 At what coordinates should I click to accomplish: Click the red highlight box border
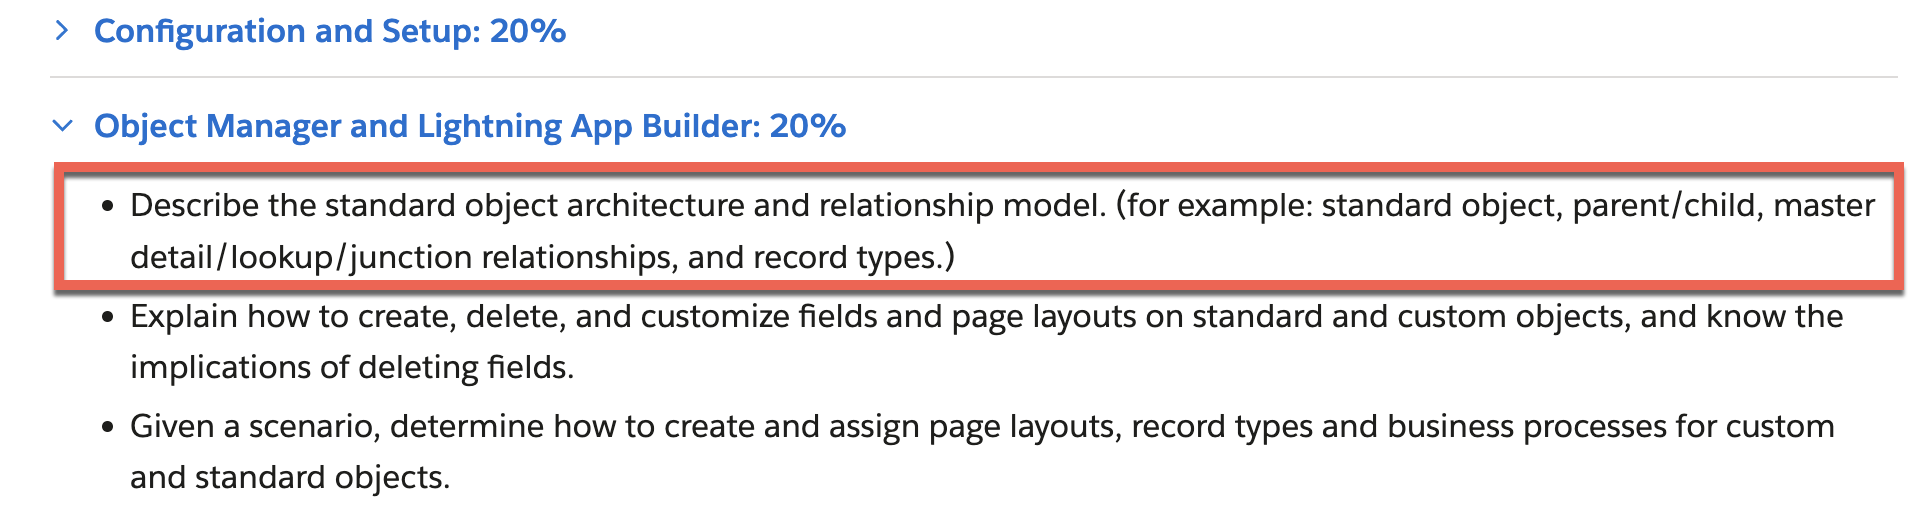point(978,166)
